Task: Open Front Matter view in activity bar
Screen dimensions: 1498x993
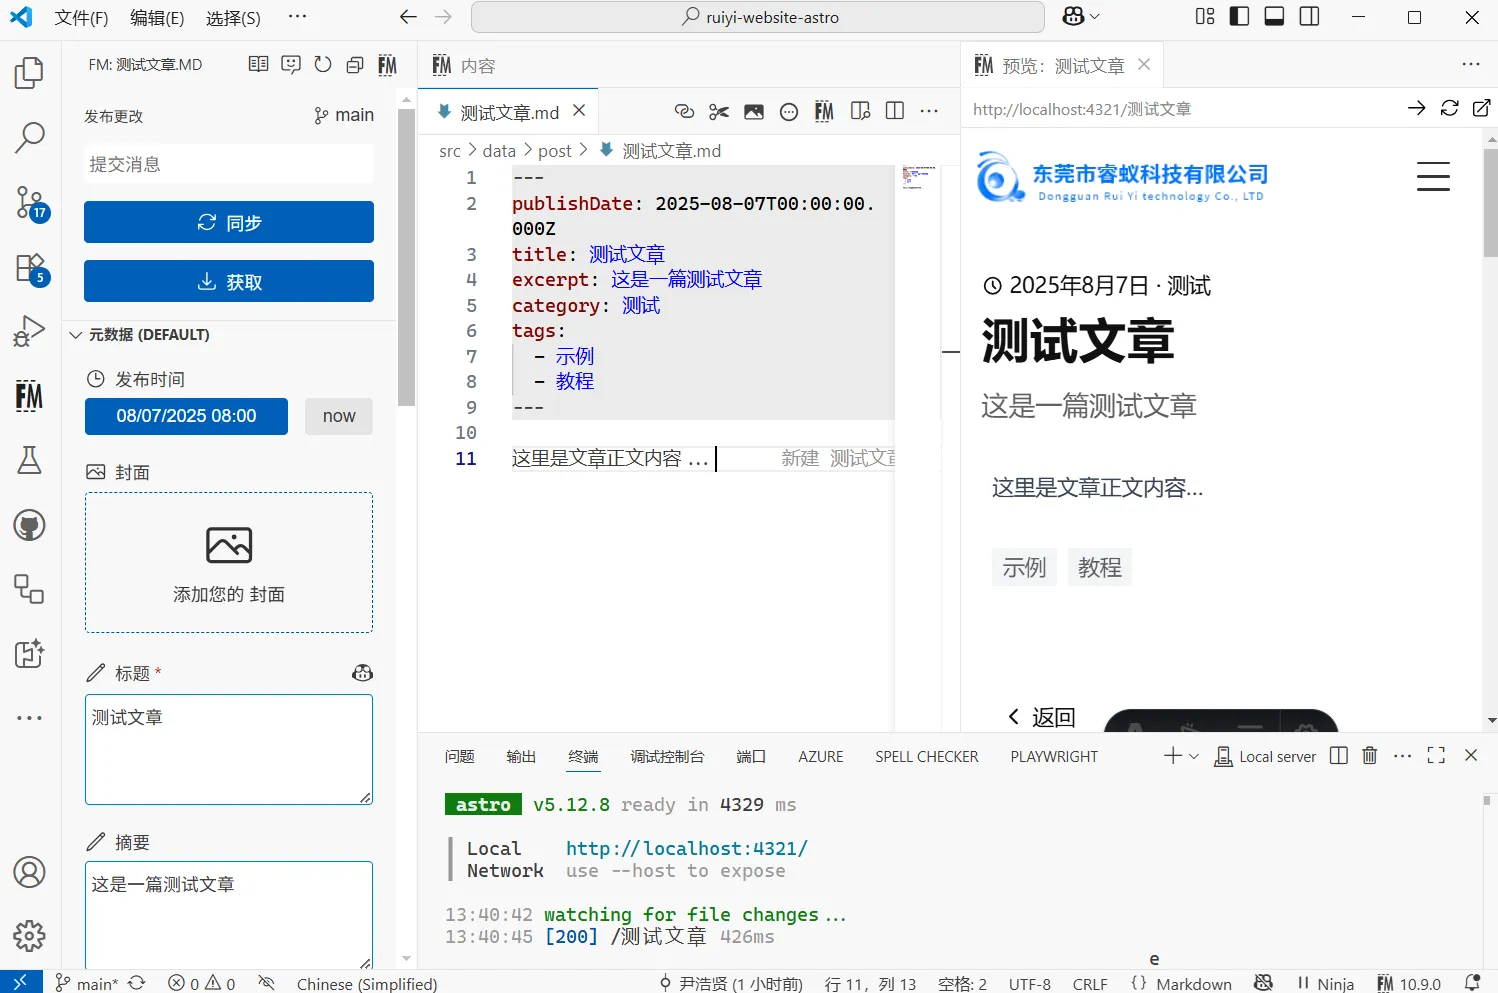Action: [x=30, y=396]
